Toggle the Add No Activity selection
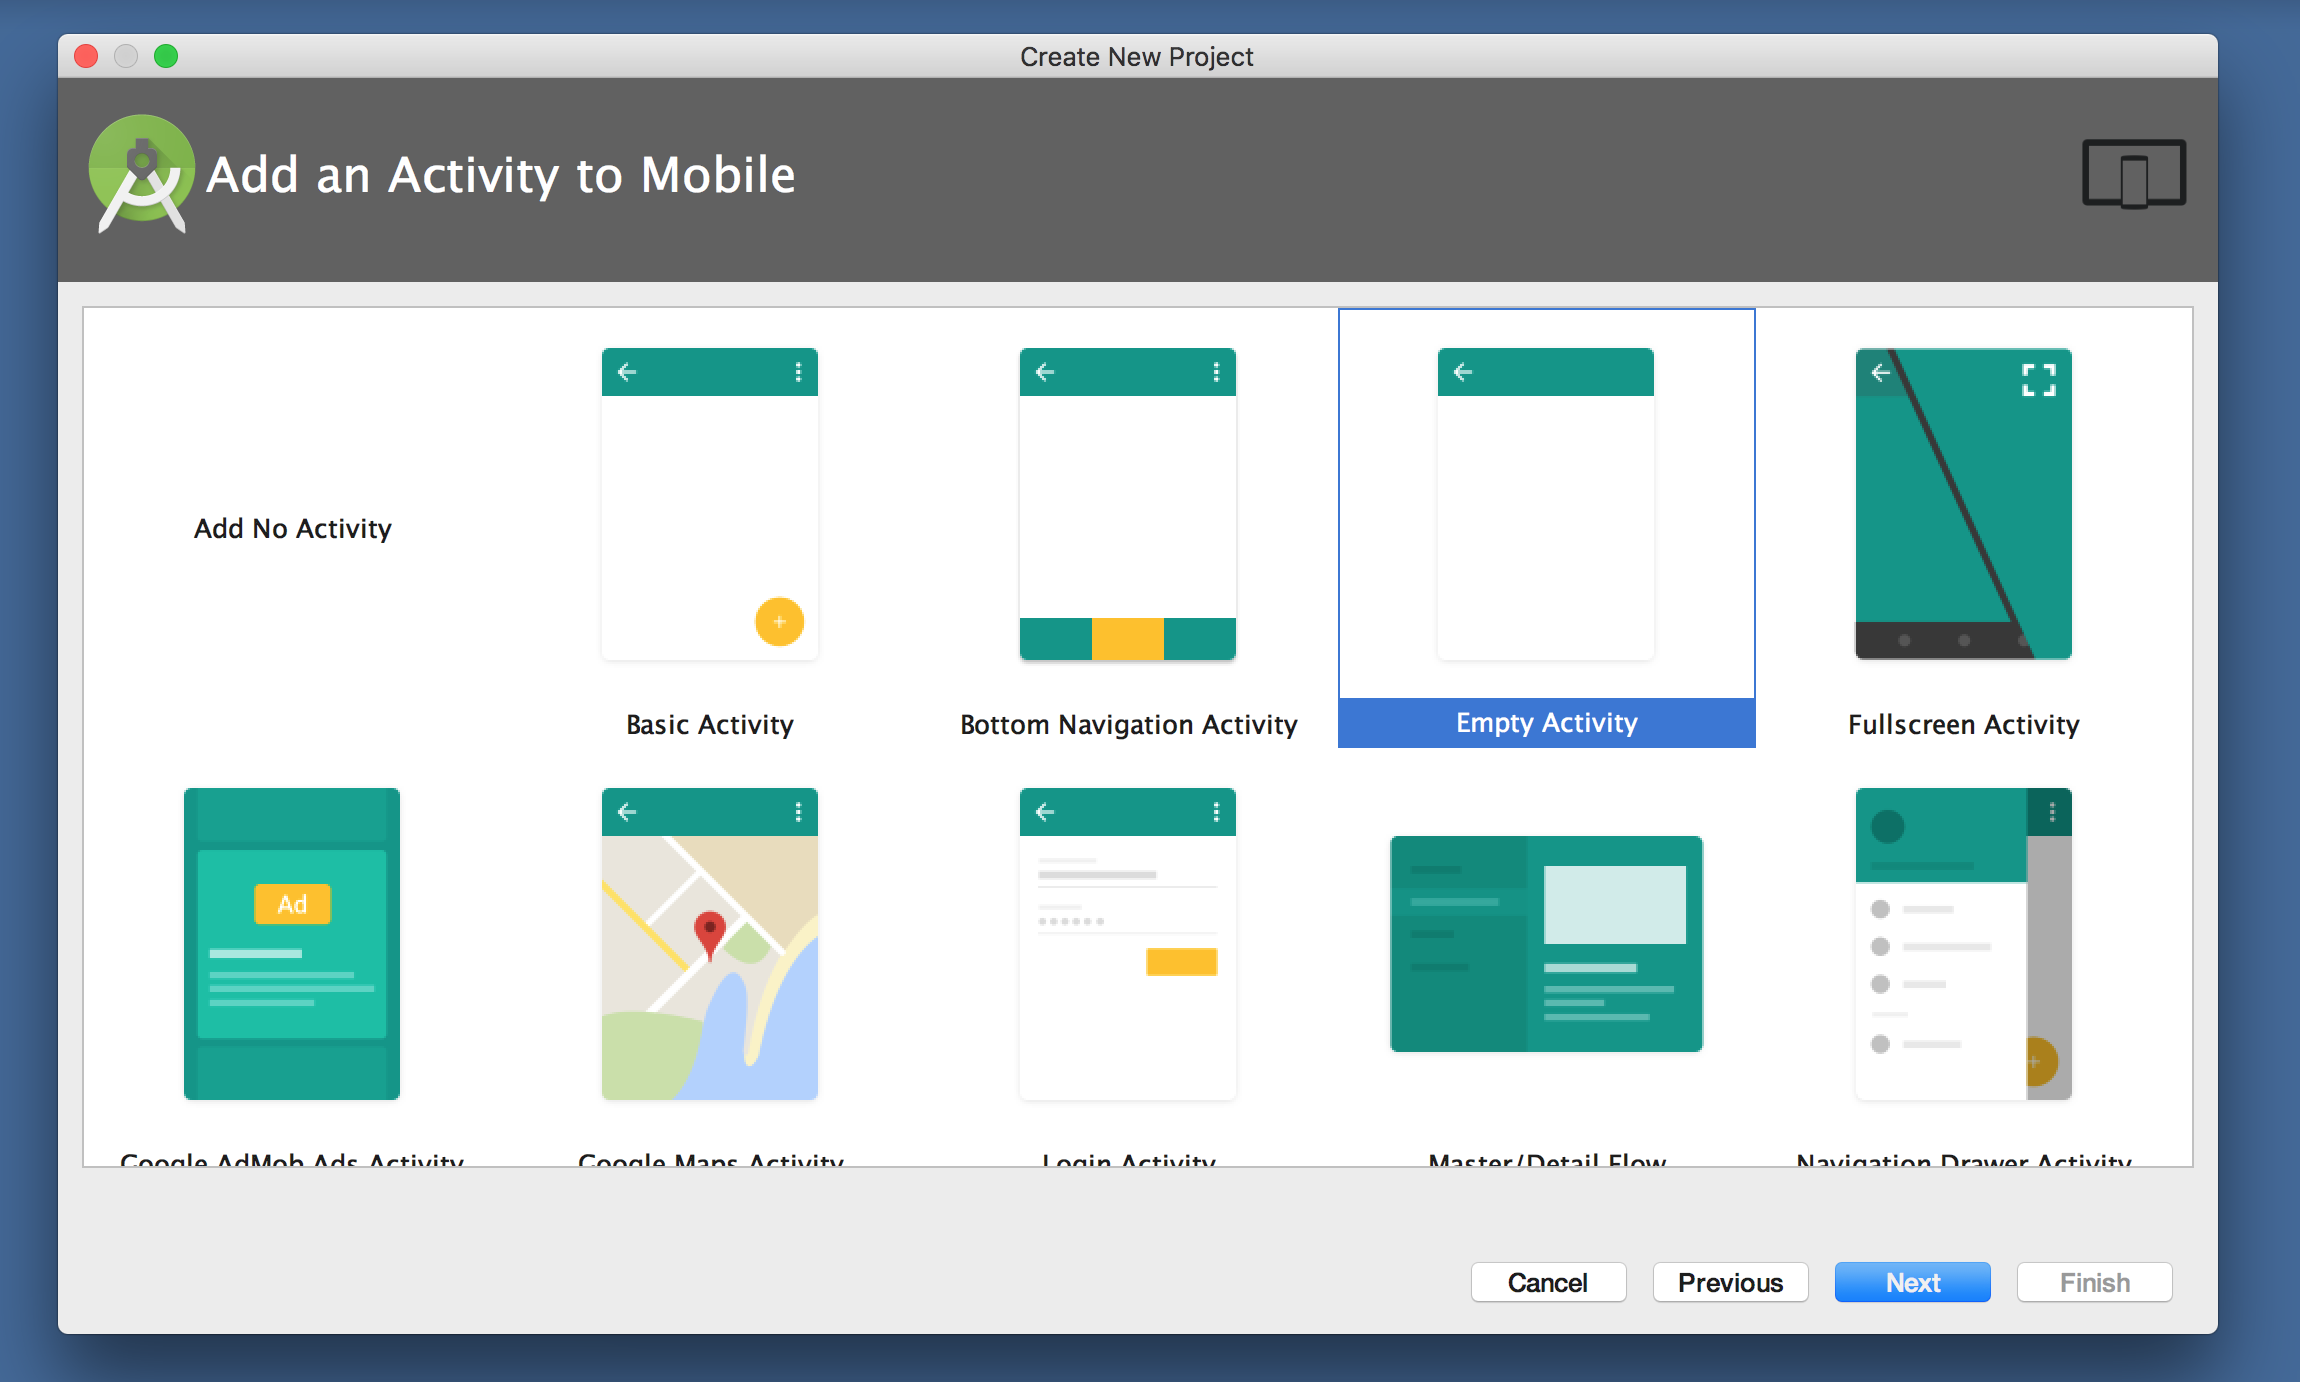This screenshot has height=1382, width=2300. pos(292,527)
